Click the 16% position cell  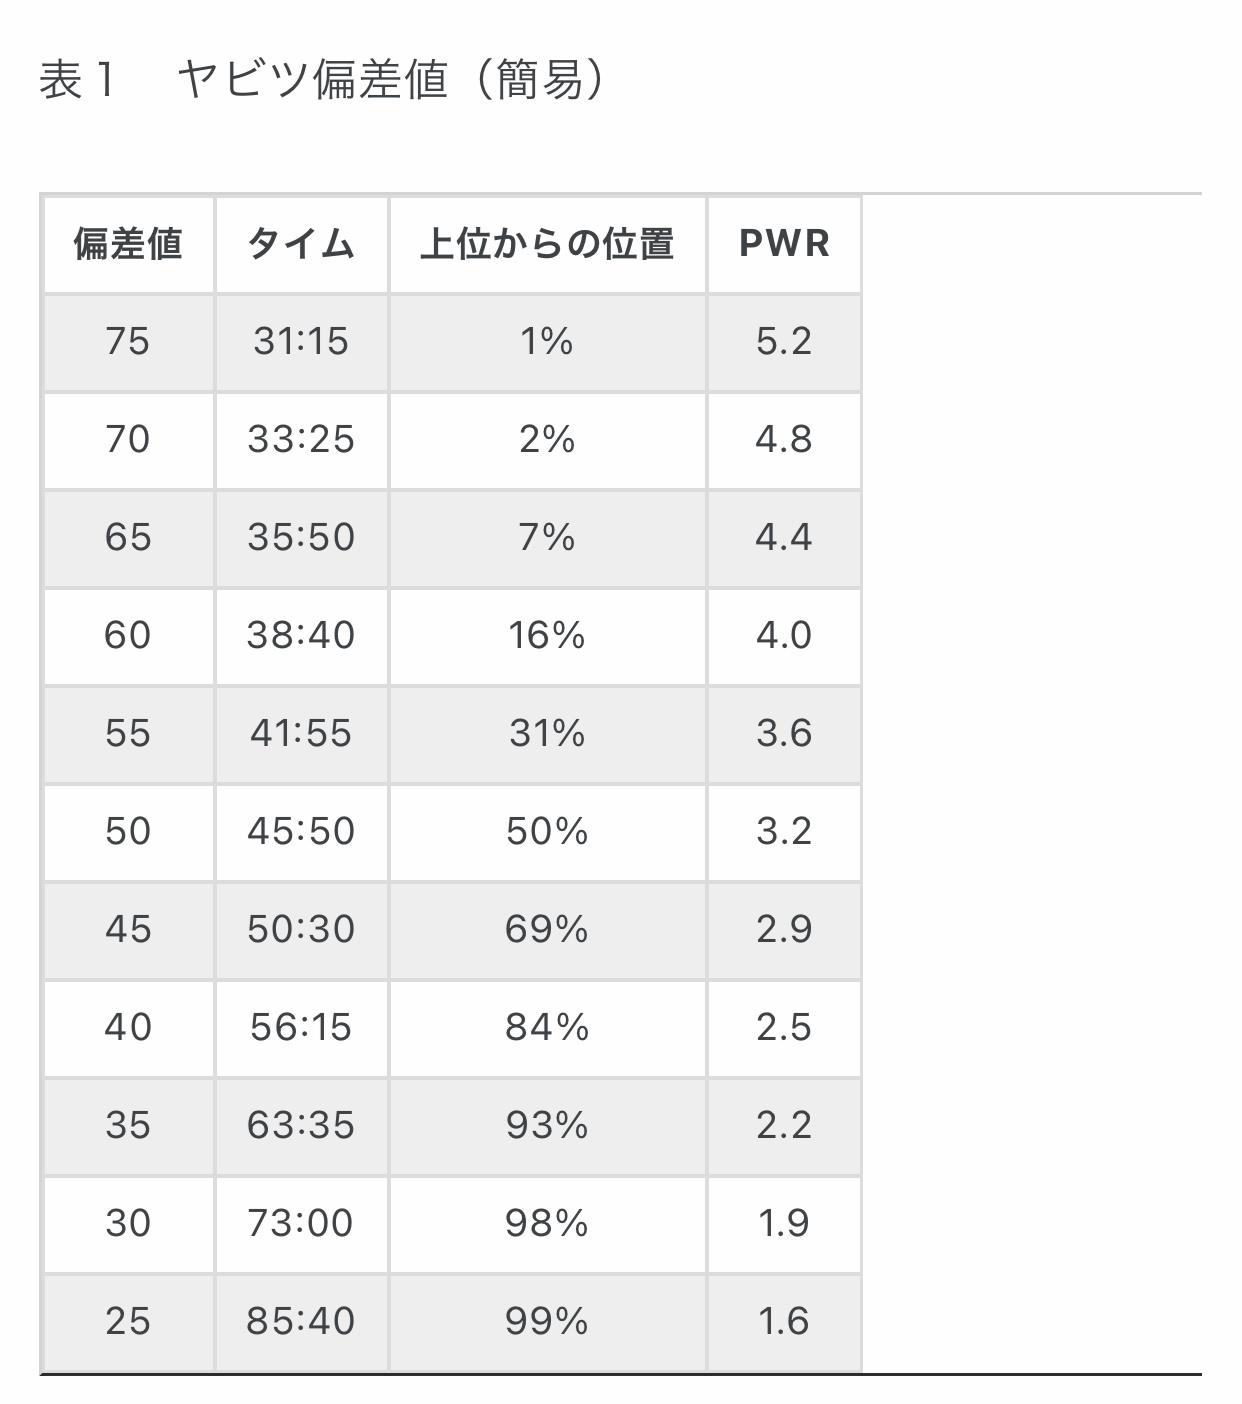tap(547, 636)
